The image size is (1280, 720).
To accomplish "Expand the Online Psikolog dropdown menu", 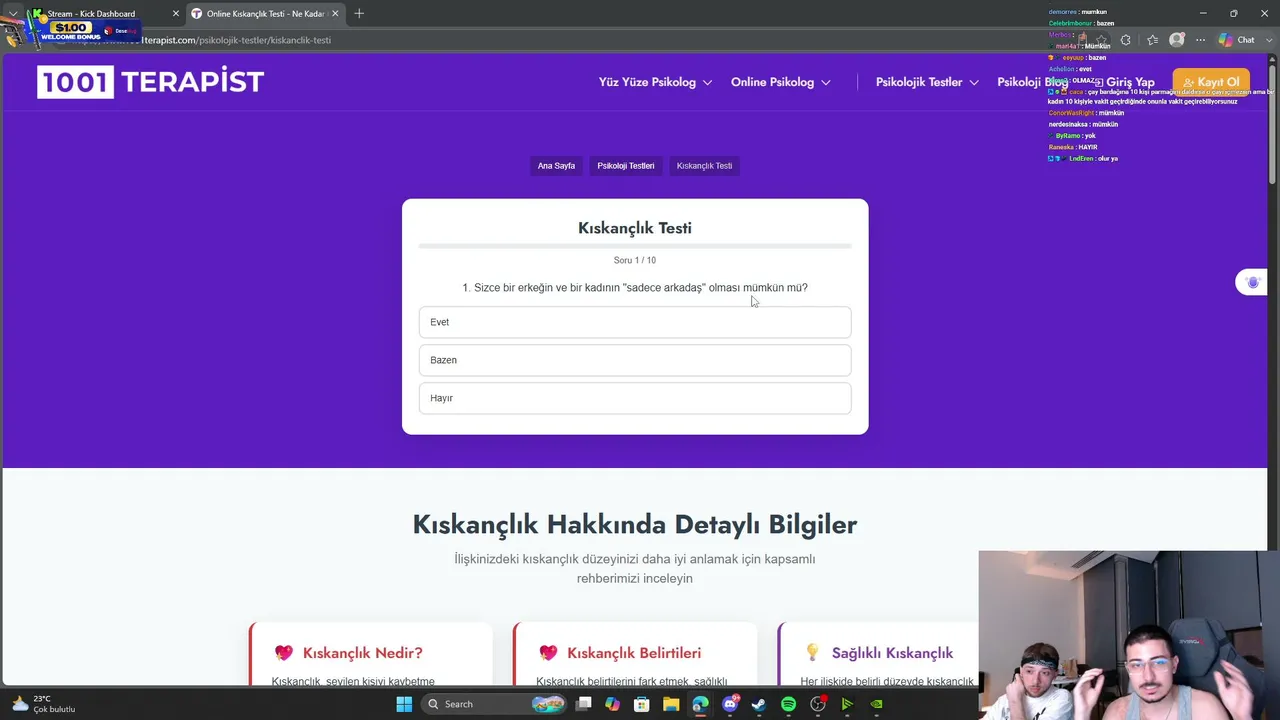I will coord(780,82).
